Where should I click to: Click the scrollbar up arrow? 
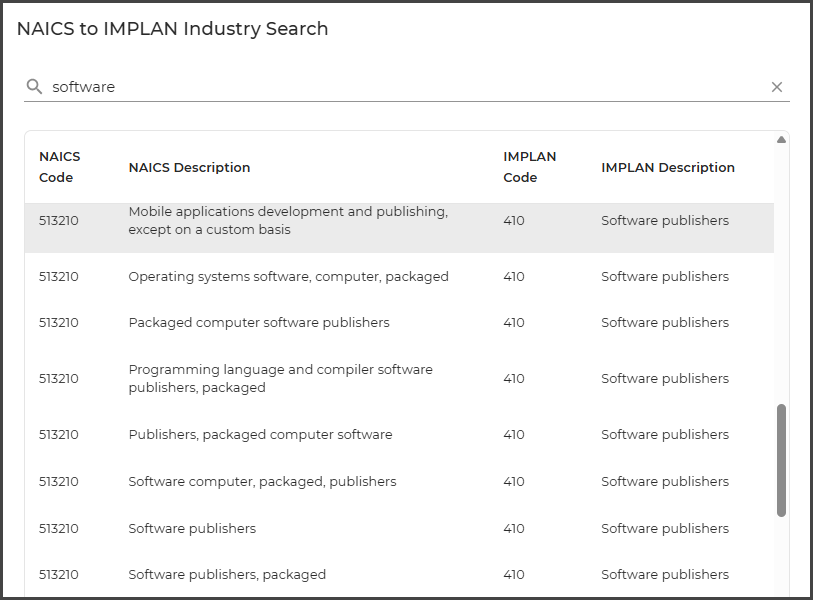tap(781, 139)
